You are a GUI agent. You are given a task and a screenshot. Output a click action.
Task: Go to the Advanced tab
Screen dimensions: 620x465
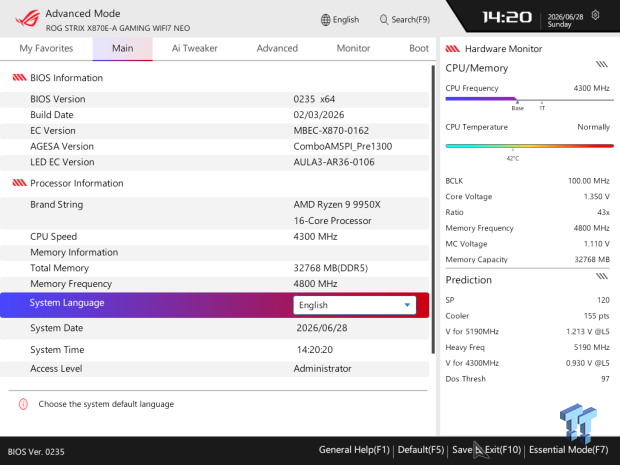(277, 48)
